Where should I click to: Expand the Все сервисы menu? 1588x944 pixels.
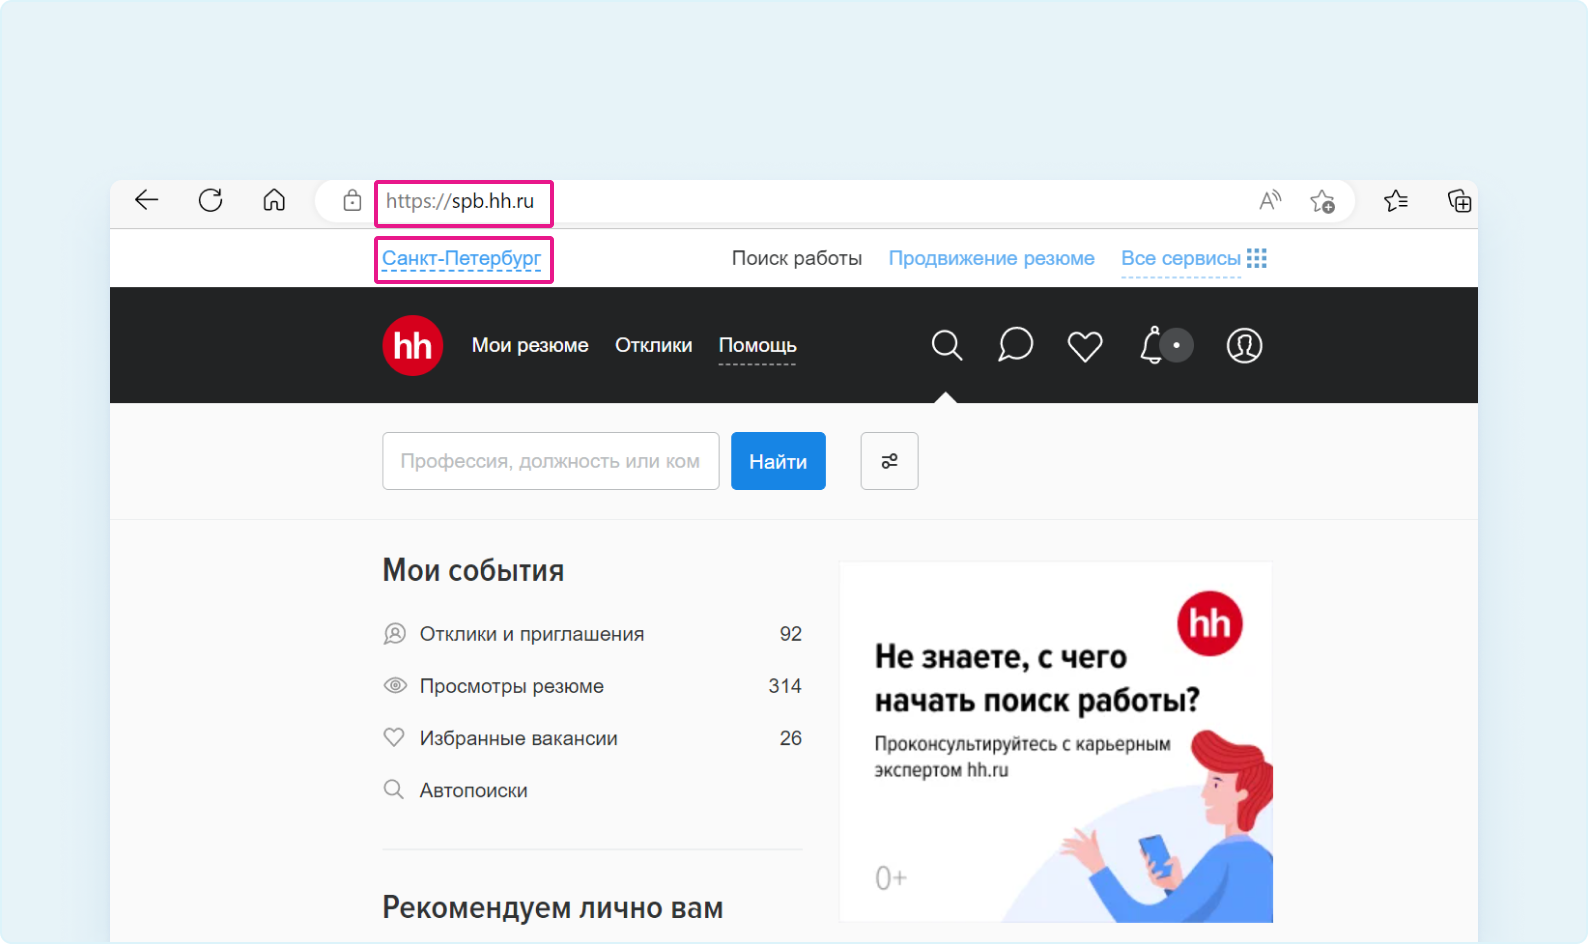(1181, 258)
